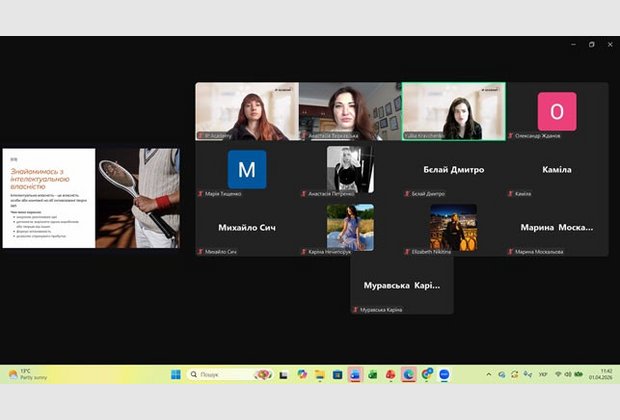Open the weather widget showing Partly sunny
Image resolution: width=620 pixels, height=420 pixels.
(x=28, y=374)
